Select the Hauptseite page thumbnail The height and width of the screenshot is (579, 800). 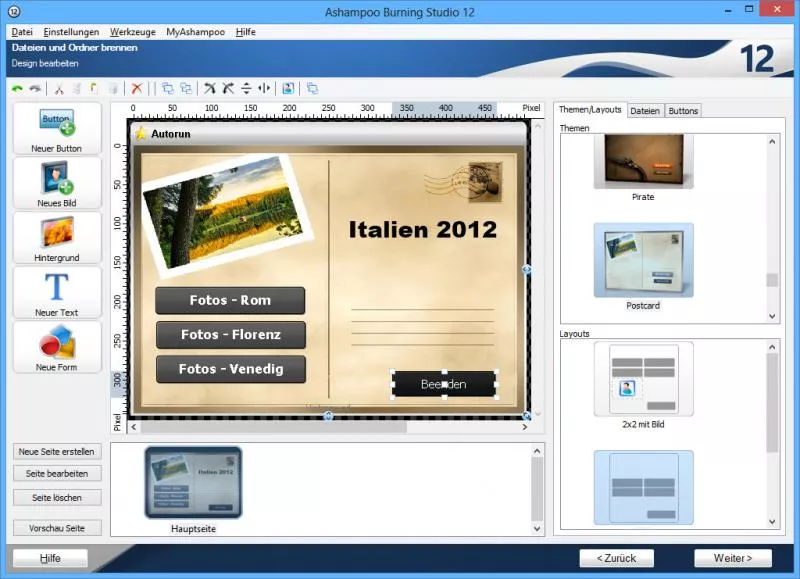coord(193,483)
